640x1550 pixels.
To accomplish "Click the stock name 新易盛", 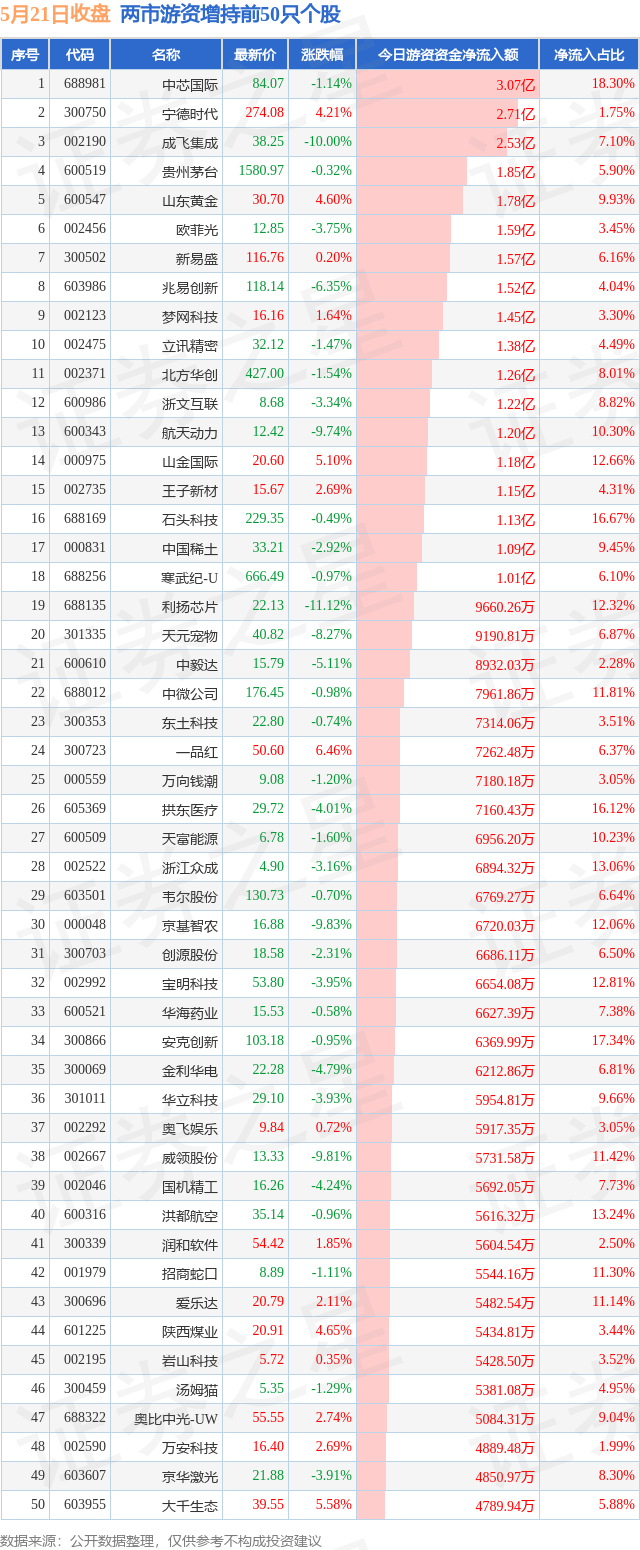I will (197, 258).
